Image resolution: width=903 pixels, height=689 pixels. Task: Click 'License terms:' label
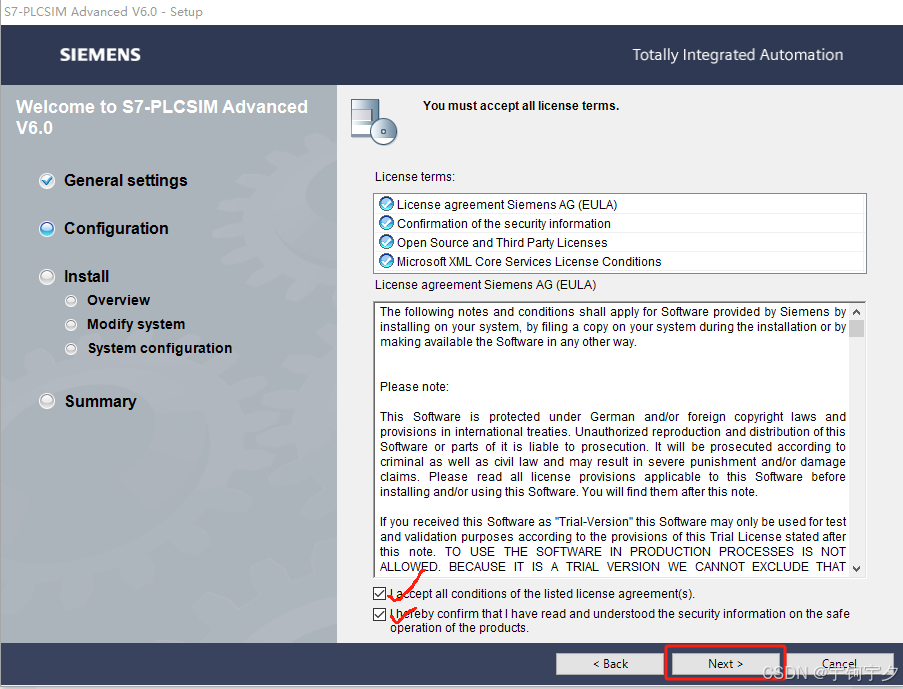click(x=415, y=177)
